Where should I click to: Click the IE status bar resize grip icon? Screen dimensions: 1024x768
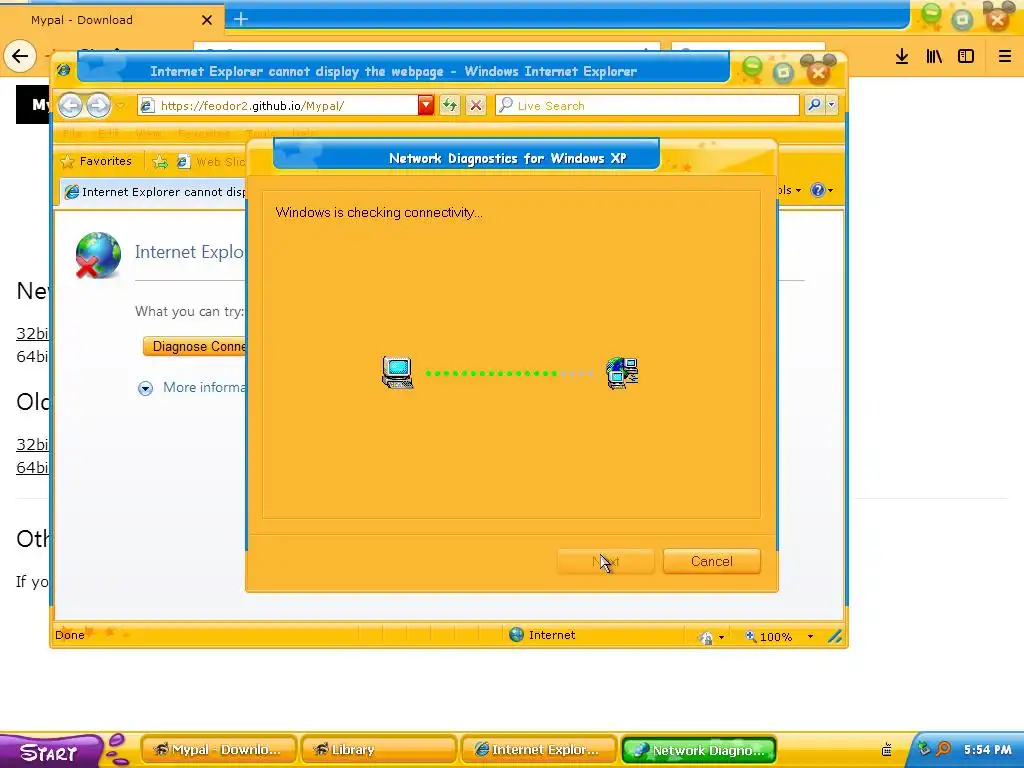point(835,637)
